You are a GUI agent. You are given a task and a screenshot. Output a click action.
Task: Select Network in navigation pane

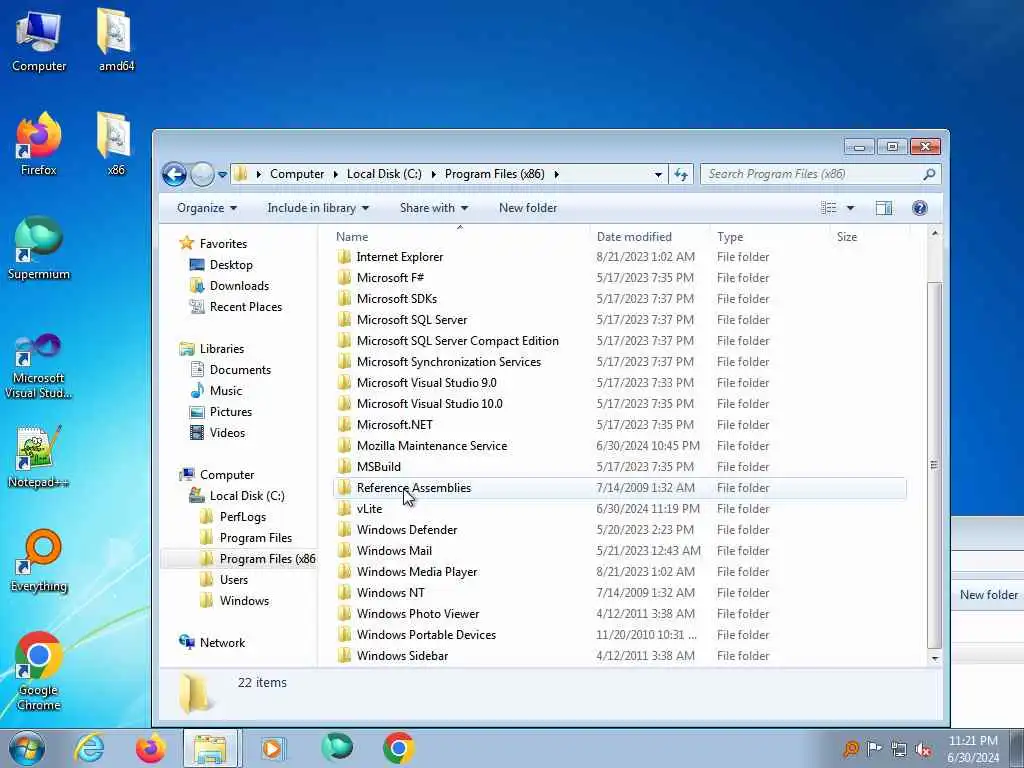(x=222, y=643)
